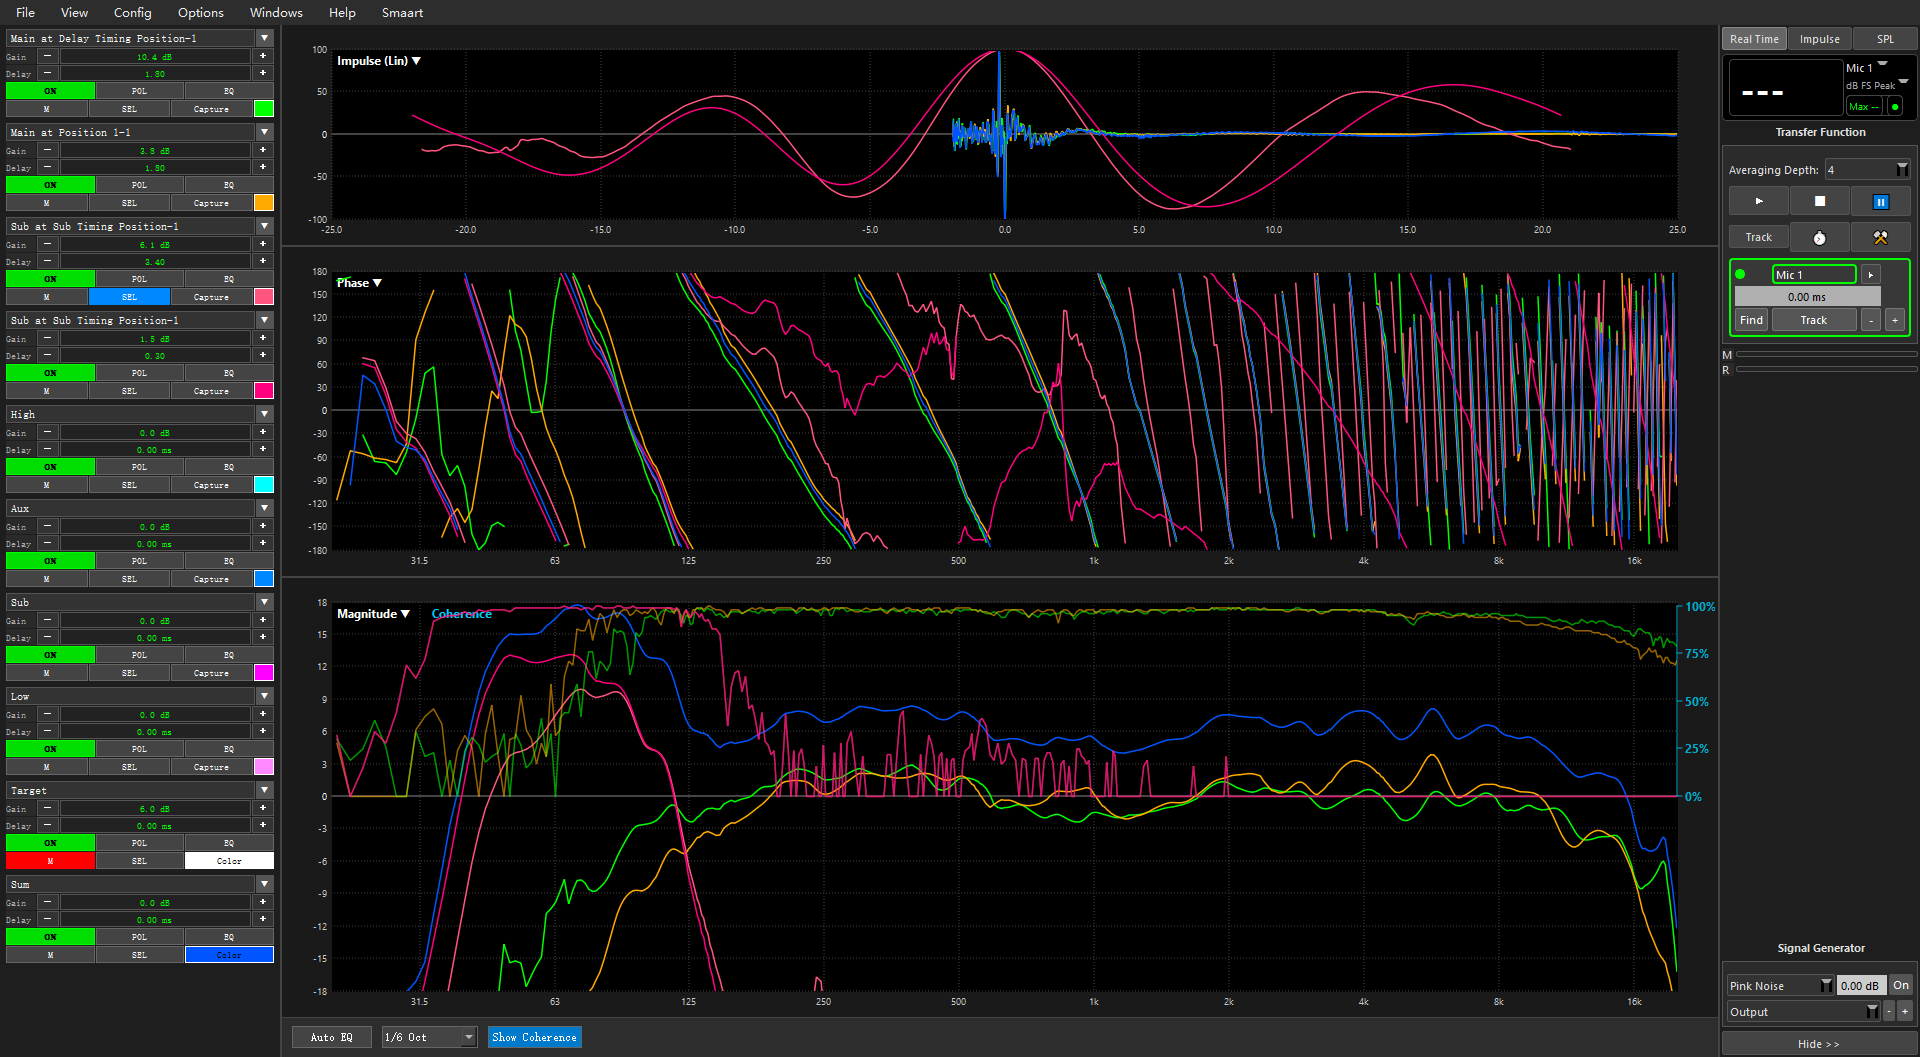Image resolution: width=1920 pixels, height=1057 pixels.
Task: Expand the Pink Noise signal type dropdown
Action: pos(1825,985)
